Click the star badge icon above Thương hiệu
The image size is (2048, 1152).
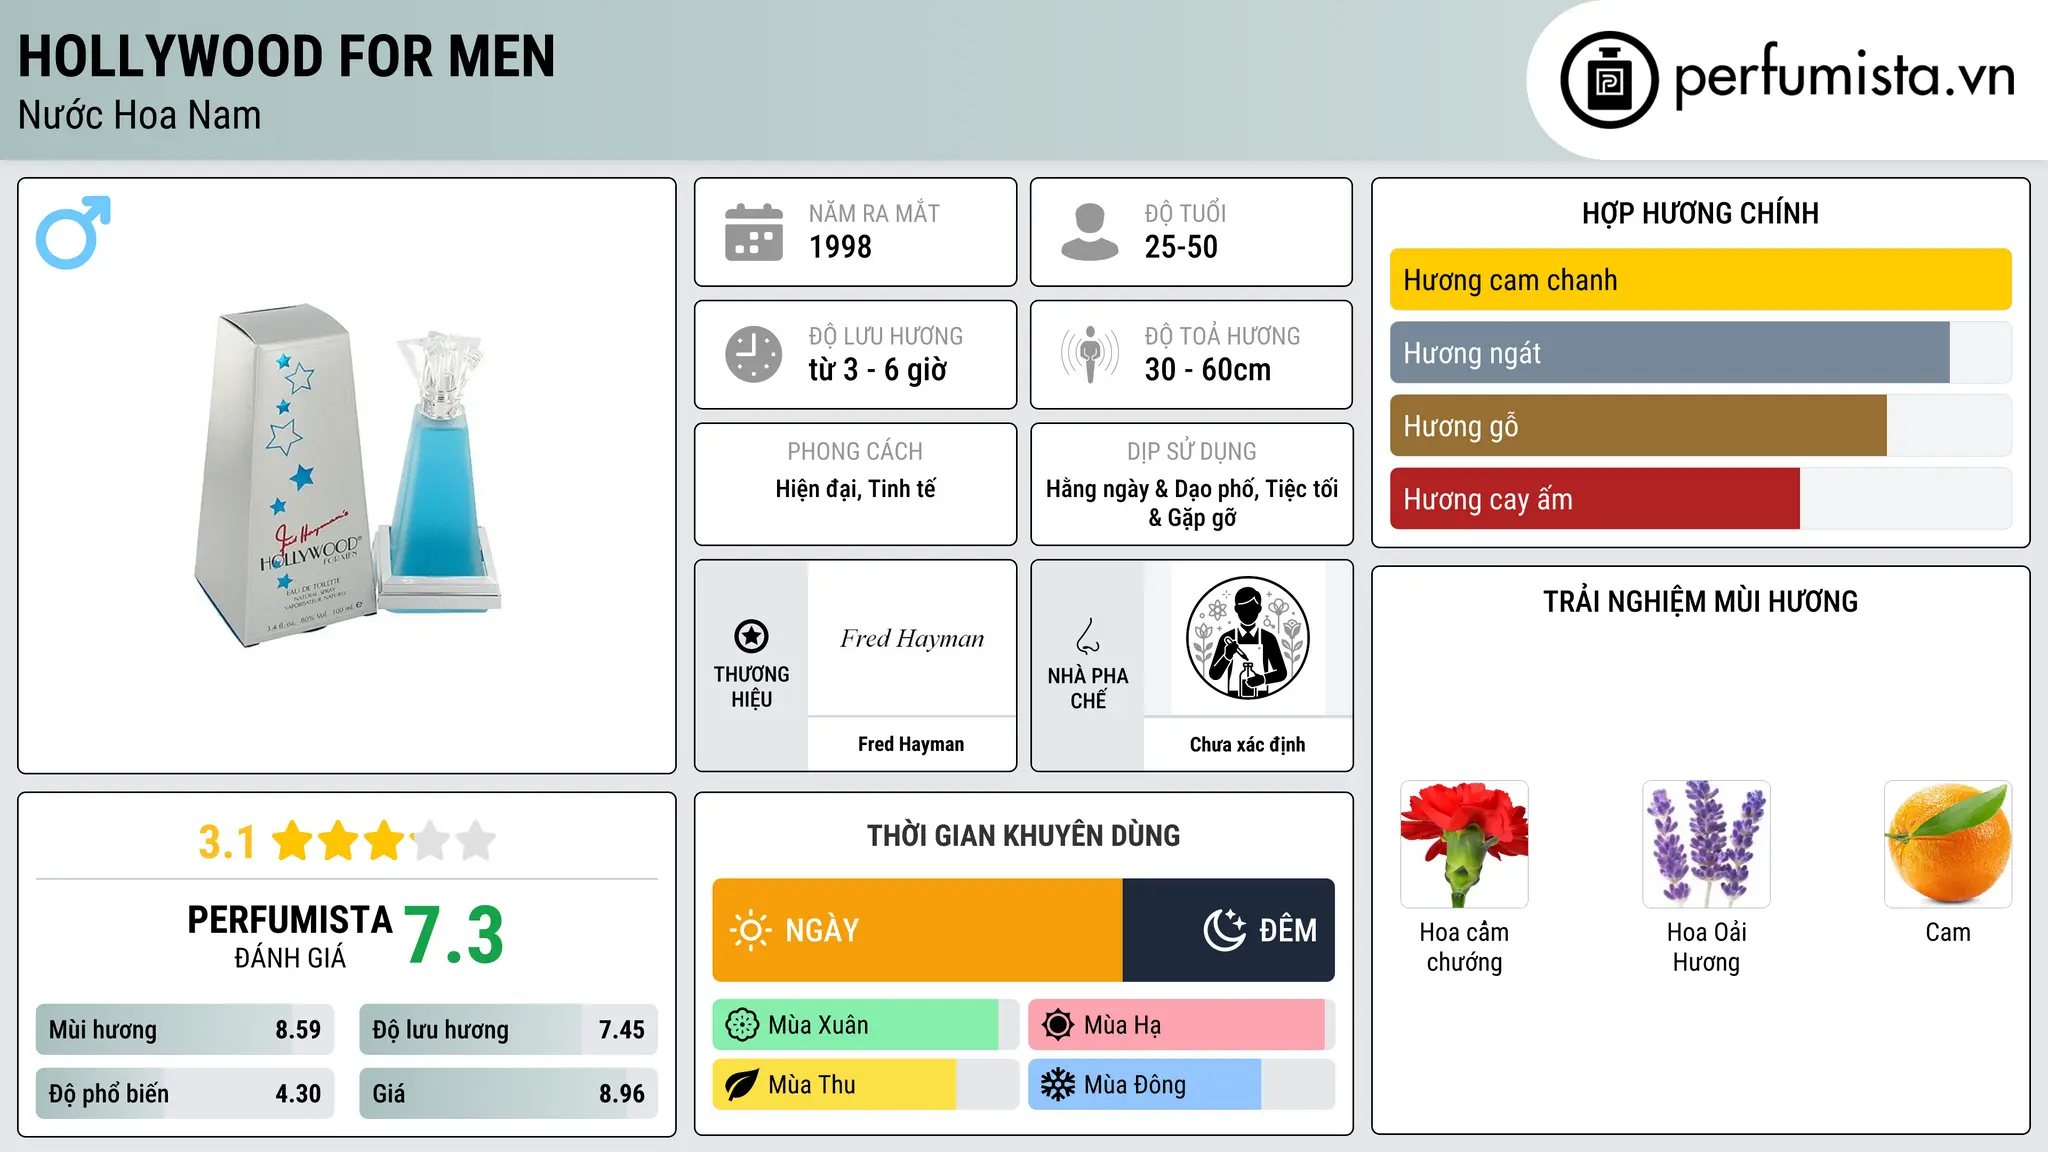[751, 636]
